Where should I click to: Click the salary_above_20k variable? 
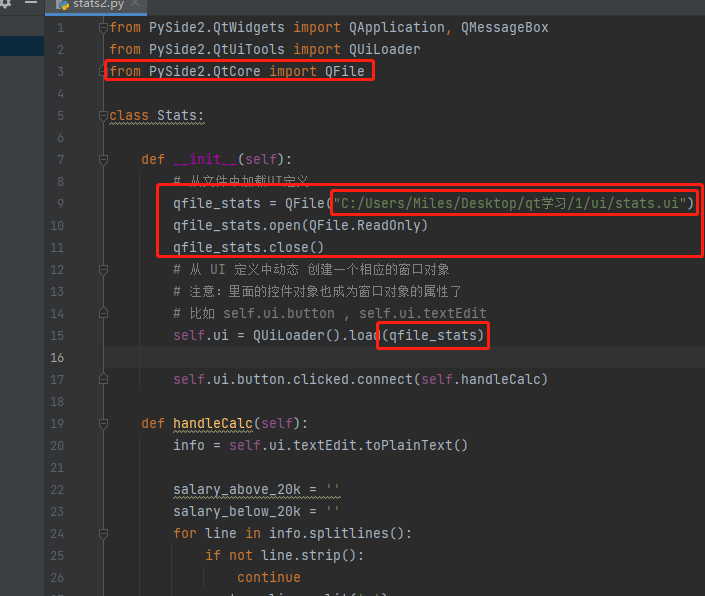pos(237,490)
